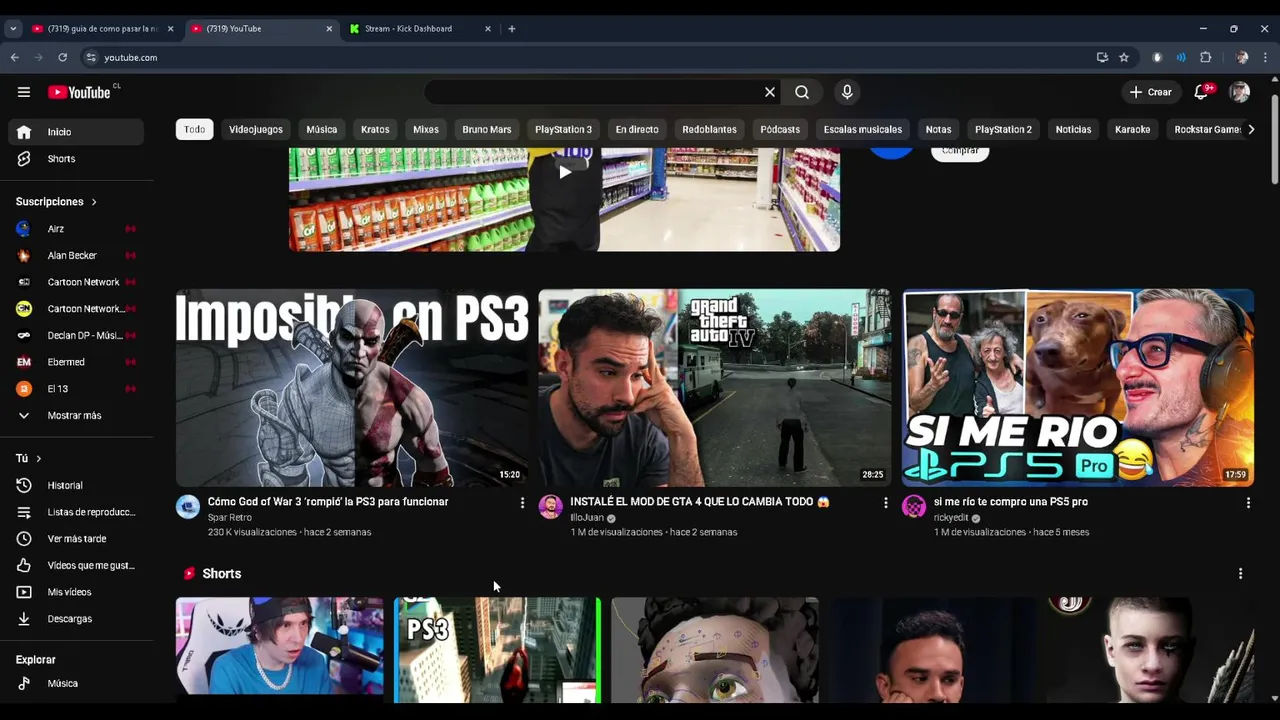Open the Shorts shelf options menu
Image resolution: width=1280 pixels, height=720 pixels.
1240,574
